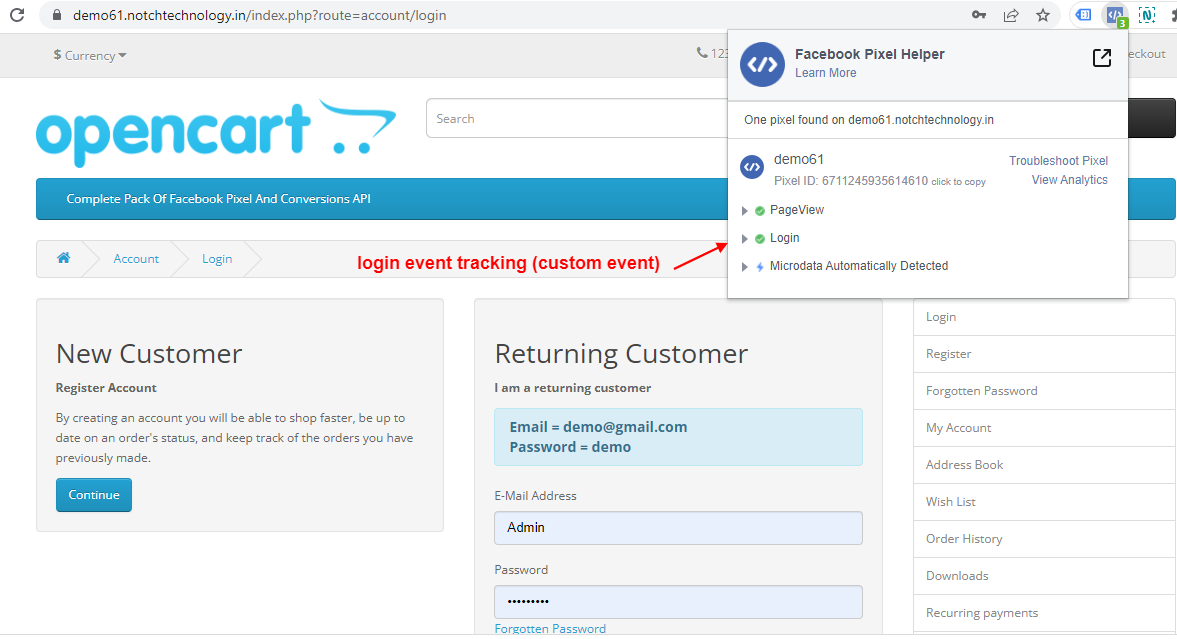Image resolution: width=1177 pixels, height=639 pixels.
Task: Open Forgotten Password in the sidebar
Action: click(x=1044, y=390)
